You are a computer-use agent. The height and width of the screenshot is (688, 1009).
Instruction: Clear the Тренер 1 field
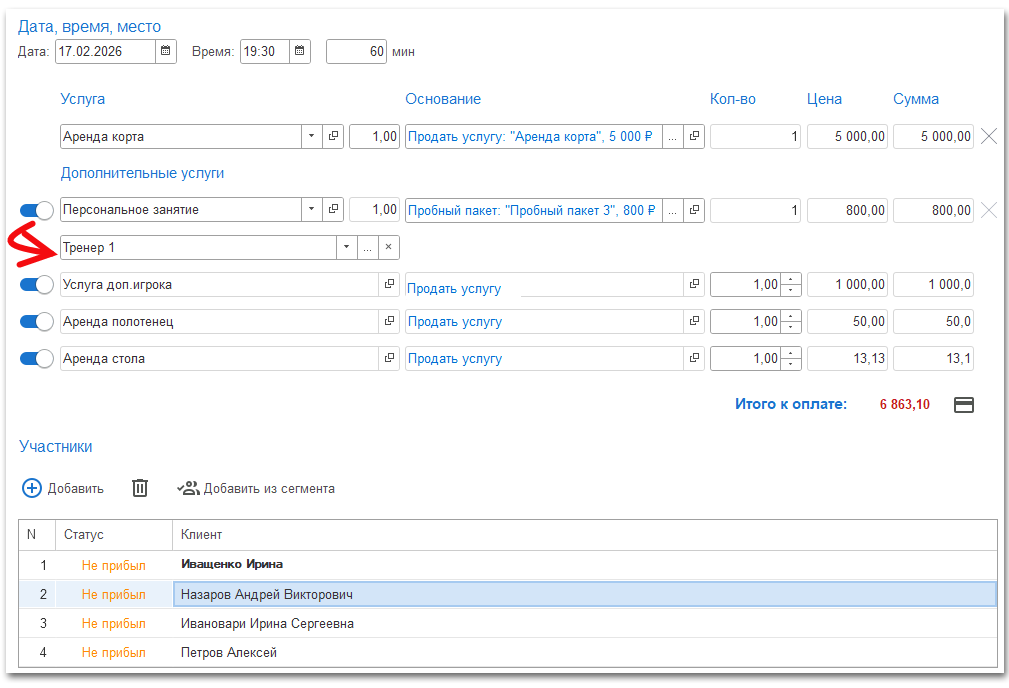(x=389, y=248)
